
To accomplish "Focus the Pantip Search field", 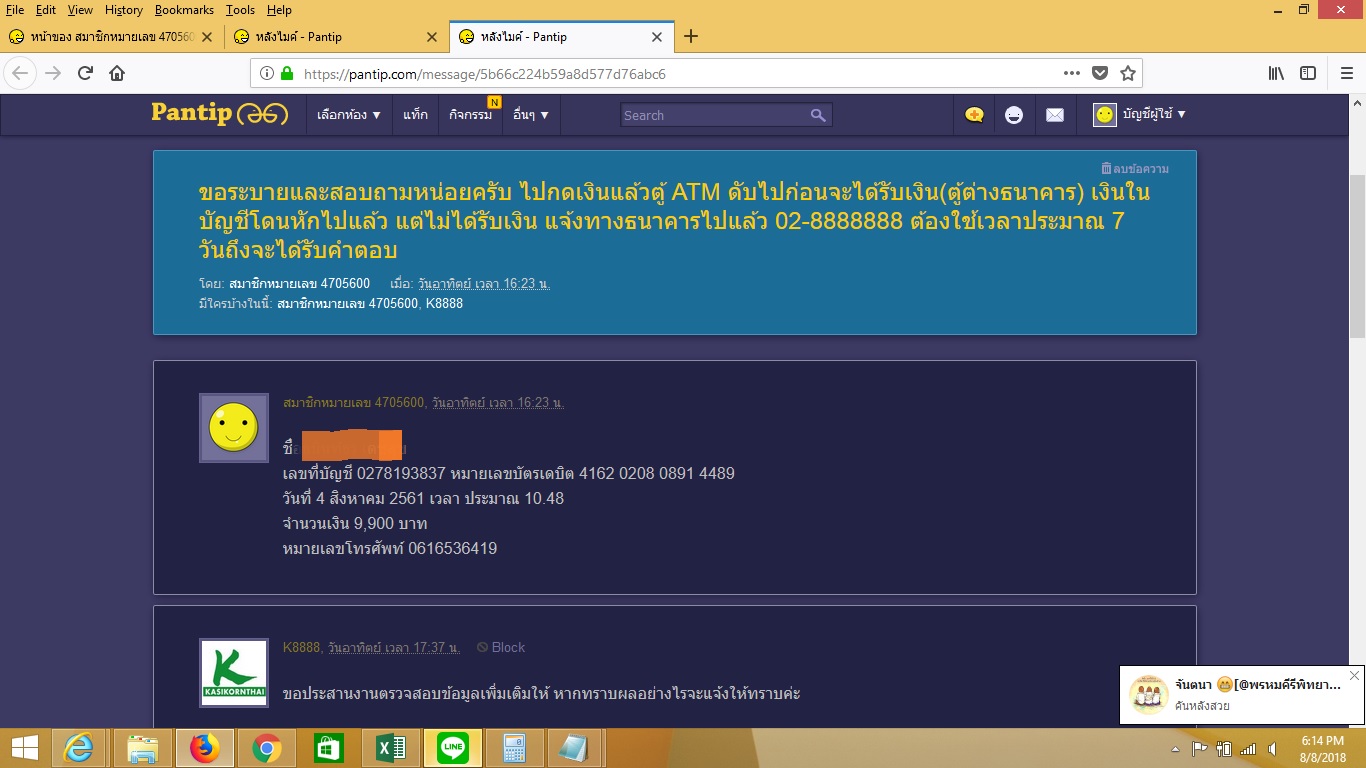I will [714, 115].
